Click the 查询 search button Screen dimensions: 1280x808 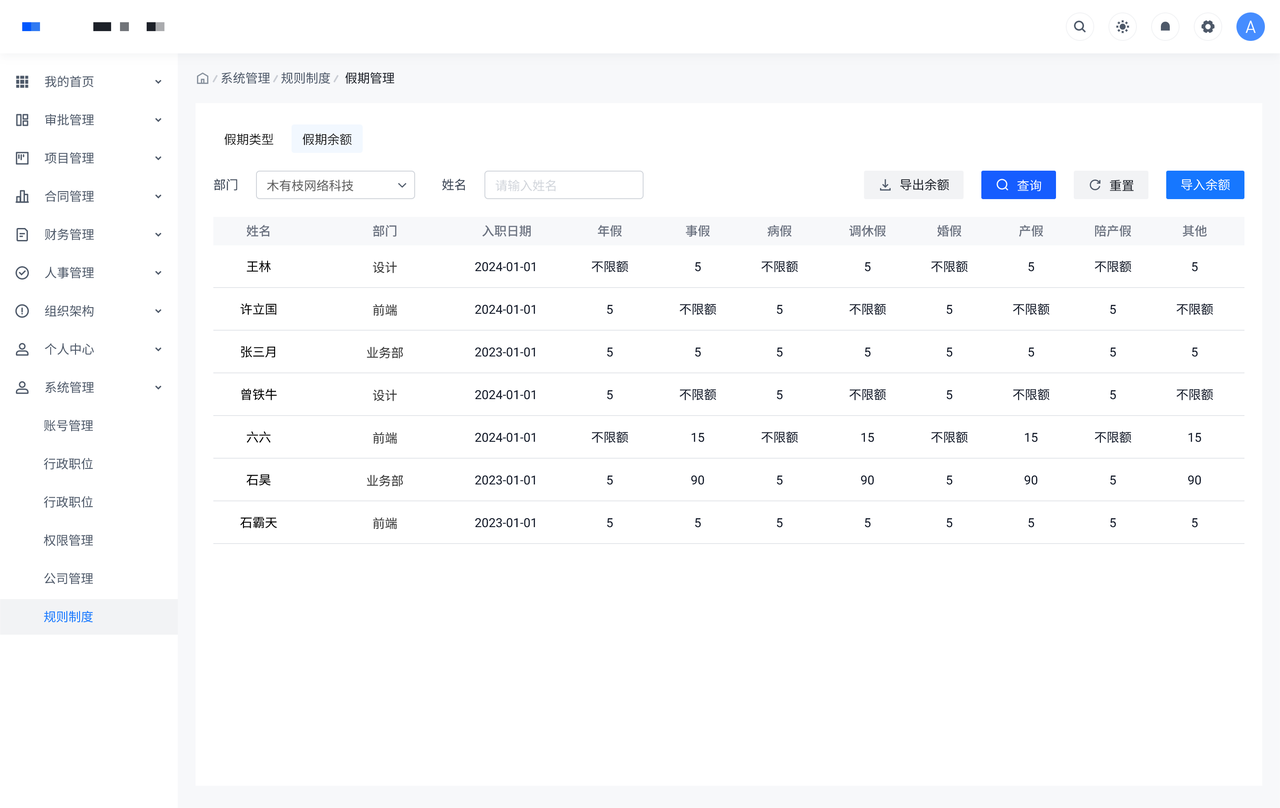point(1018,185)
